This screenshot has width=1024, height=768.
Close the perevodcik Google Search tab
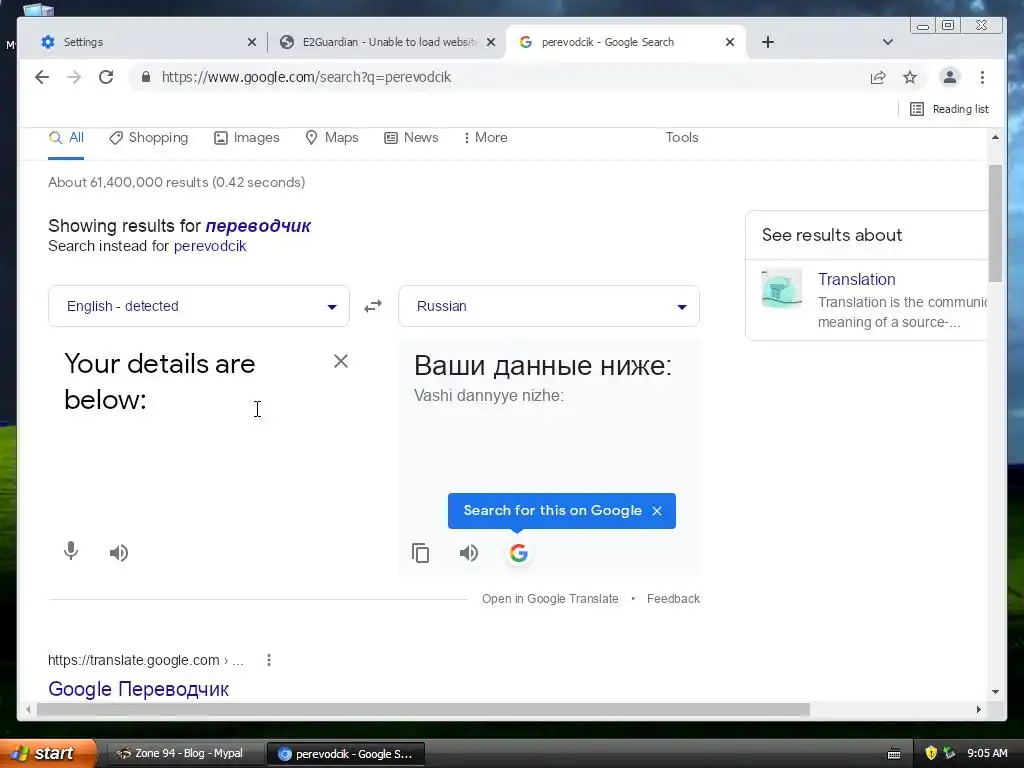(730, 42)
